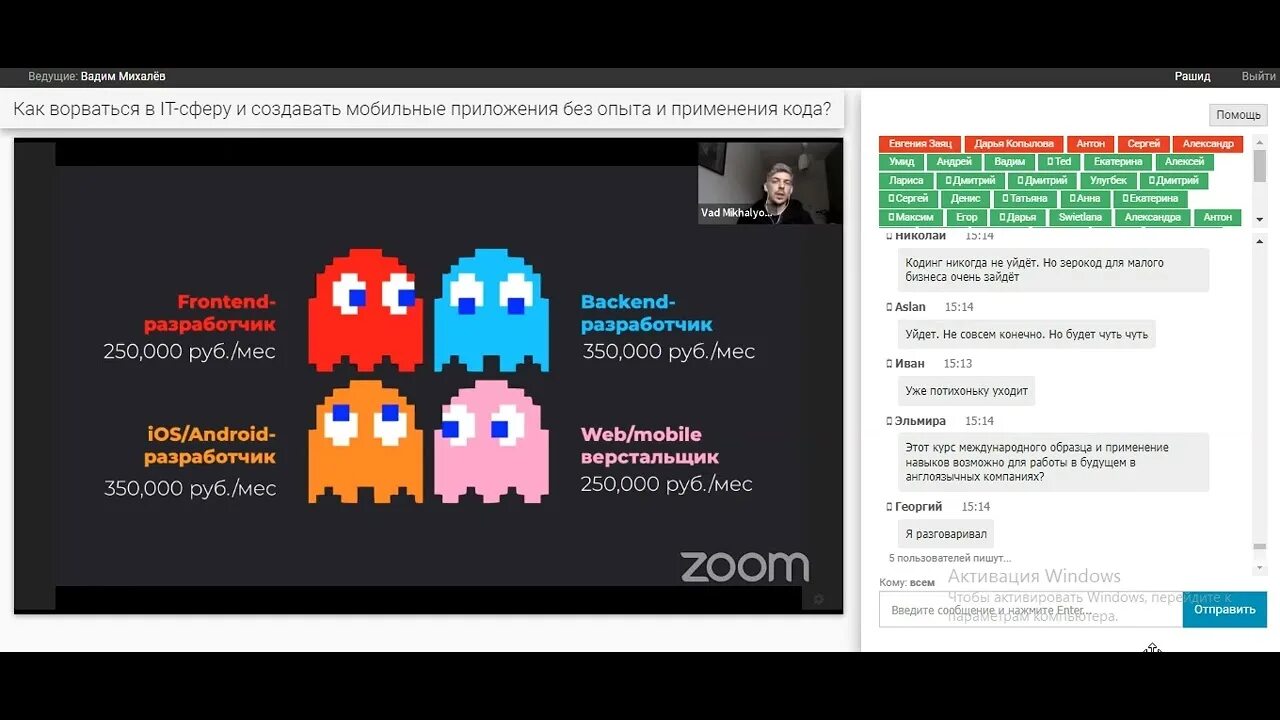Click message 'Уже потихоньку уходит'
The image size is (1280, 720).
[966, 391]
